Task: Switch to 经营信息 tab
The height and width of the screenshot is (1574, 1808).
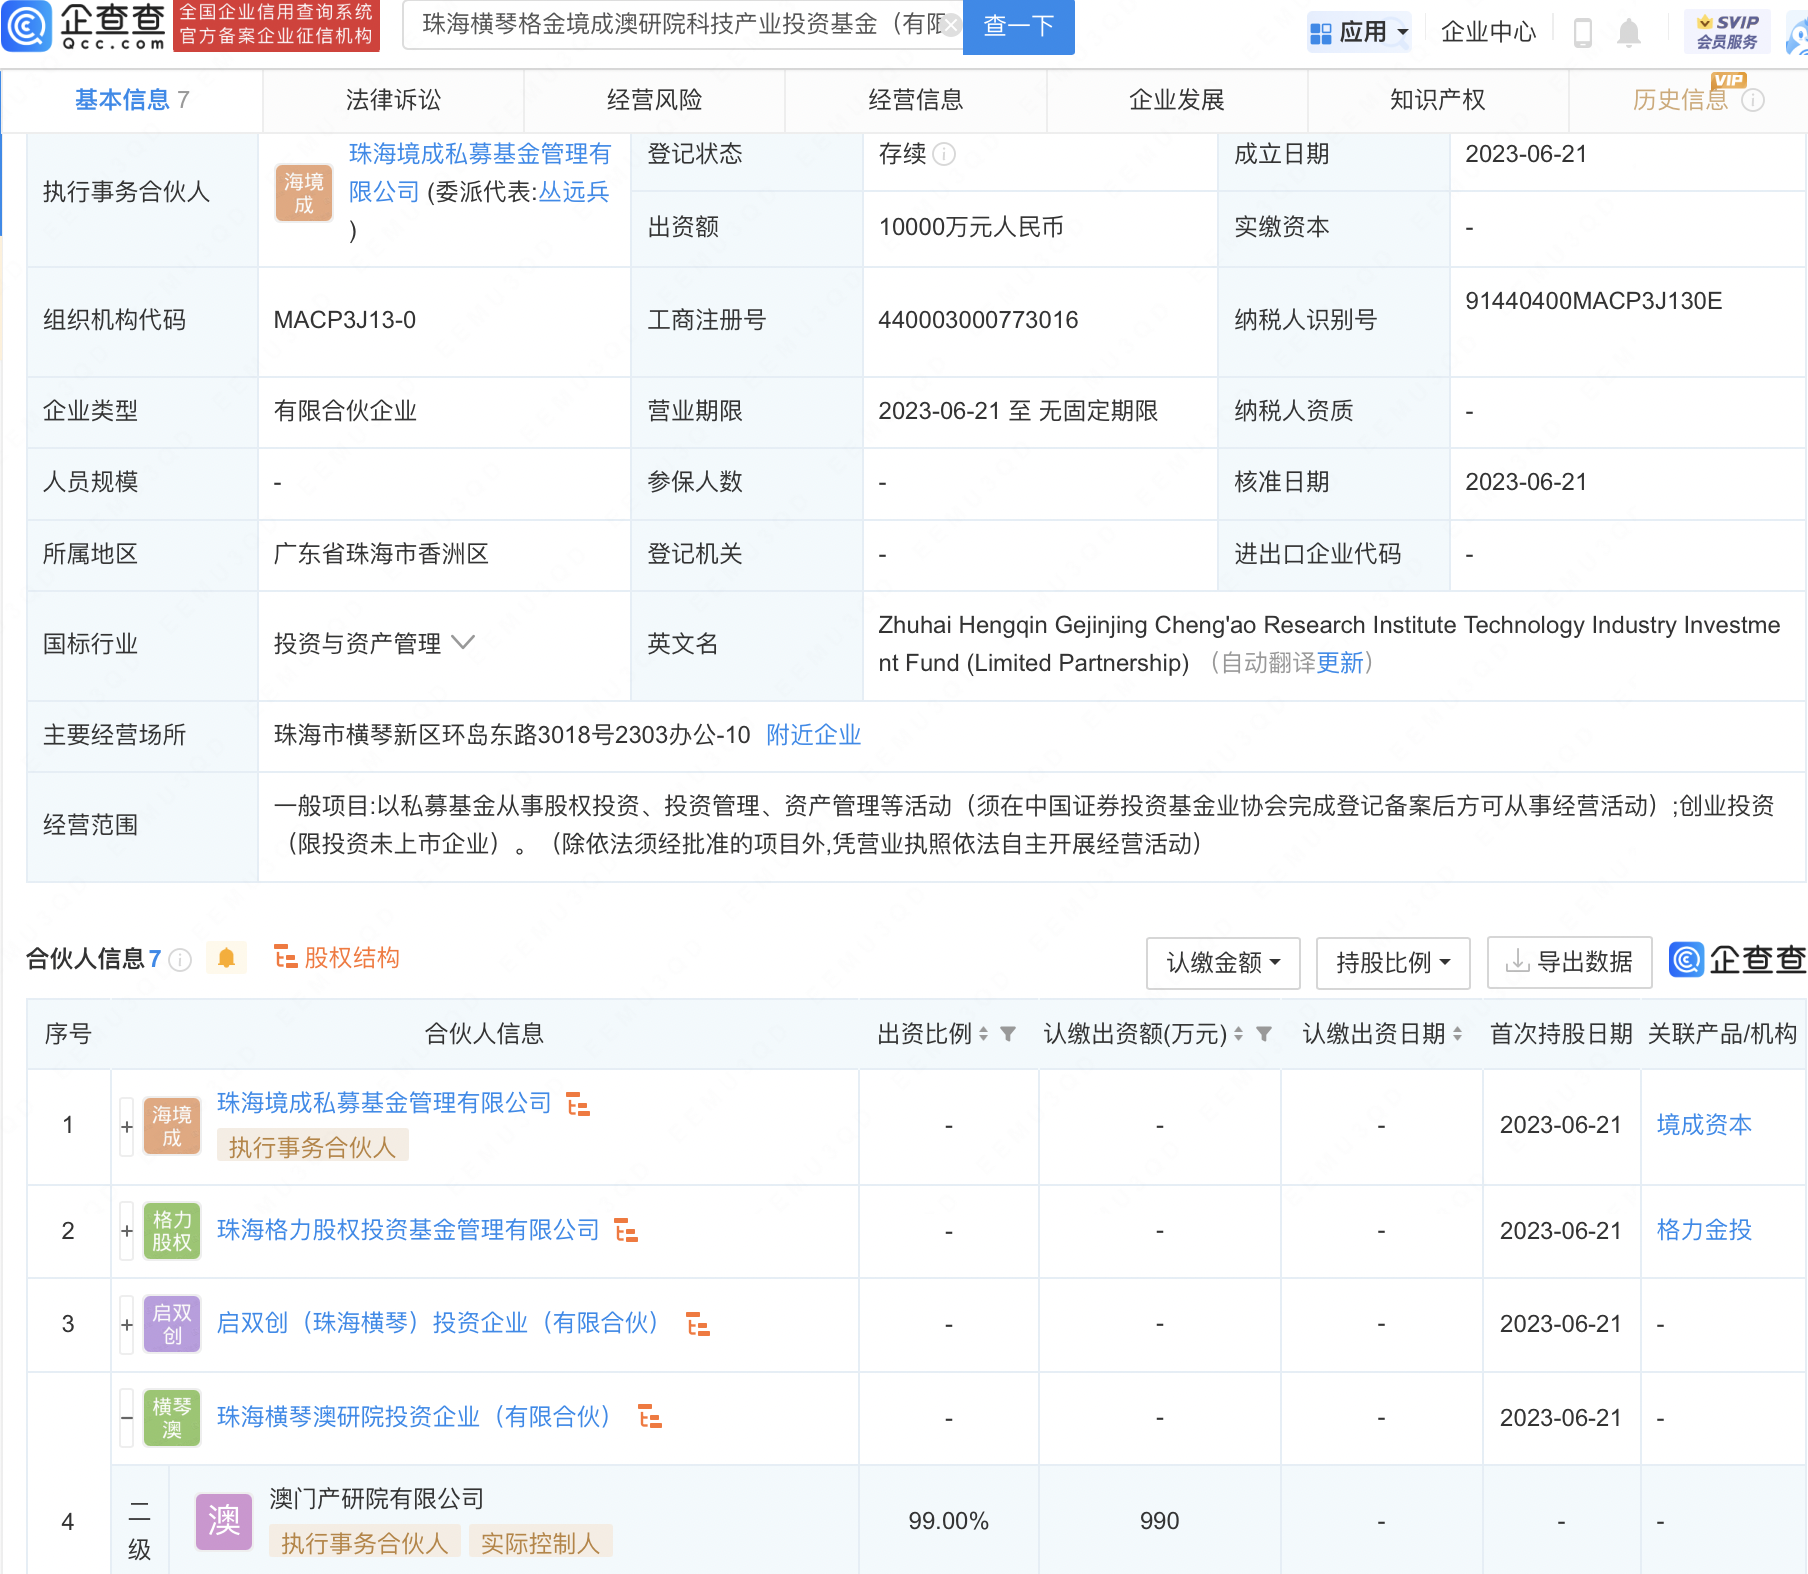Action: [915, 100]
